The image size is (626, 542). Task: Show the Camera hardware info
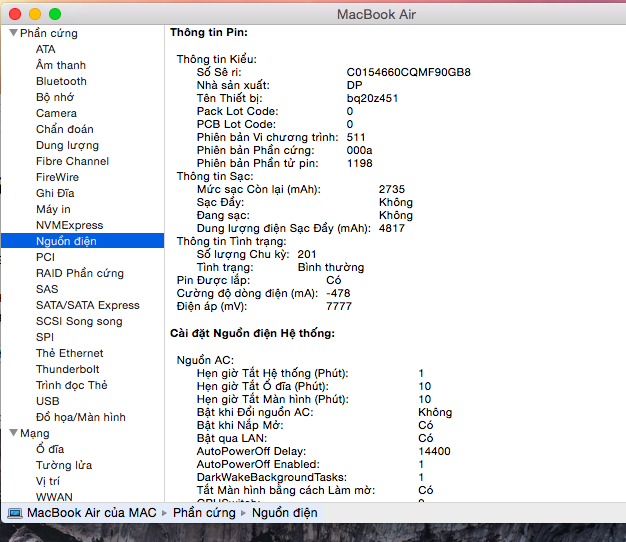tap(56, 113)
